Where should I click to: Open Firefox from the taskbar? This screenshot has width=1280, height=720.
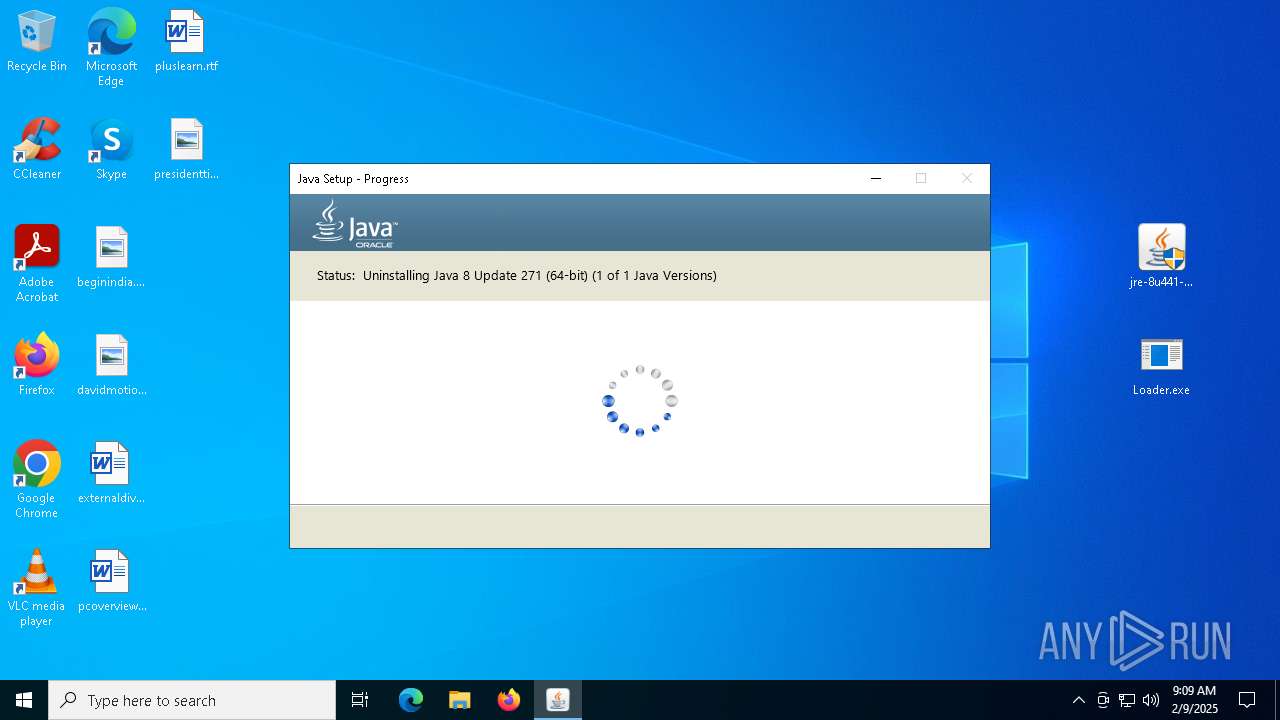tap(509, 700)
